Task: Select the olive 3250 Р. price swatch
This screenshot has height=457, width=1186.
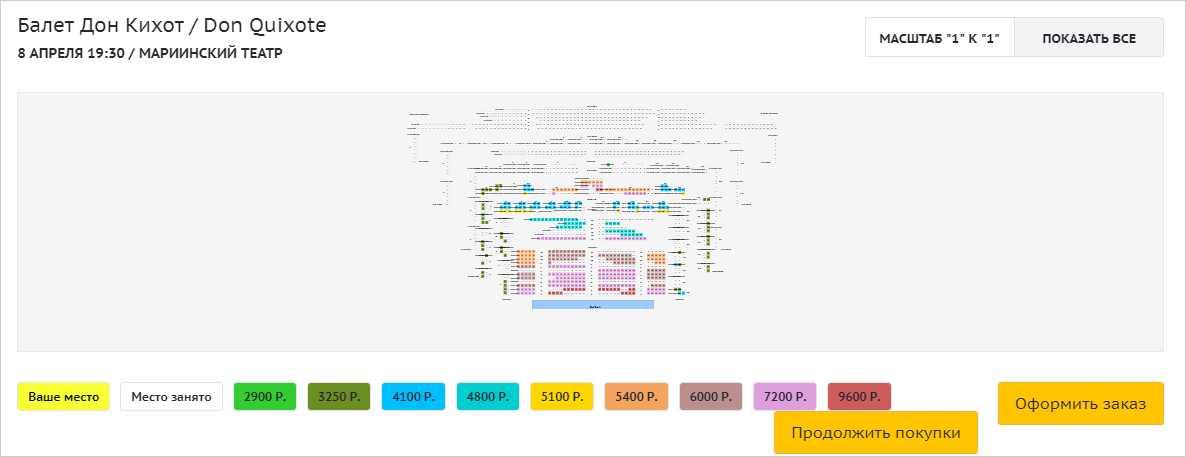Action: [339, 397]
